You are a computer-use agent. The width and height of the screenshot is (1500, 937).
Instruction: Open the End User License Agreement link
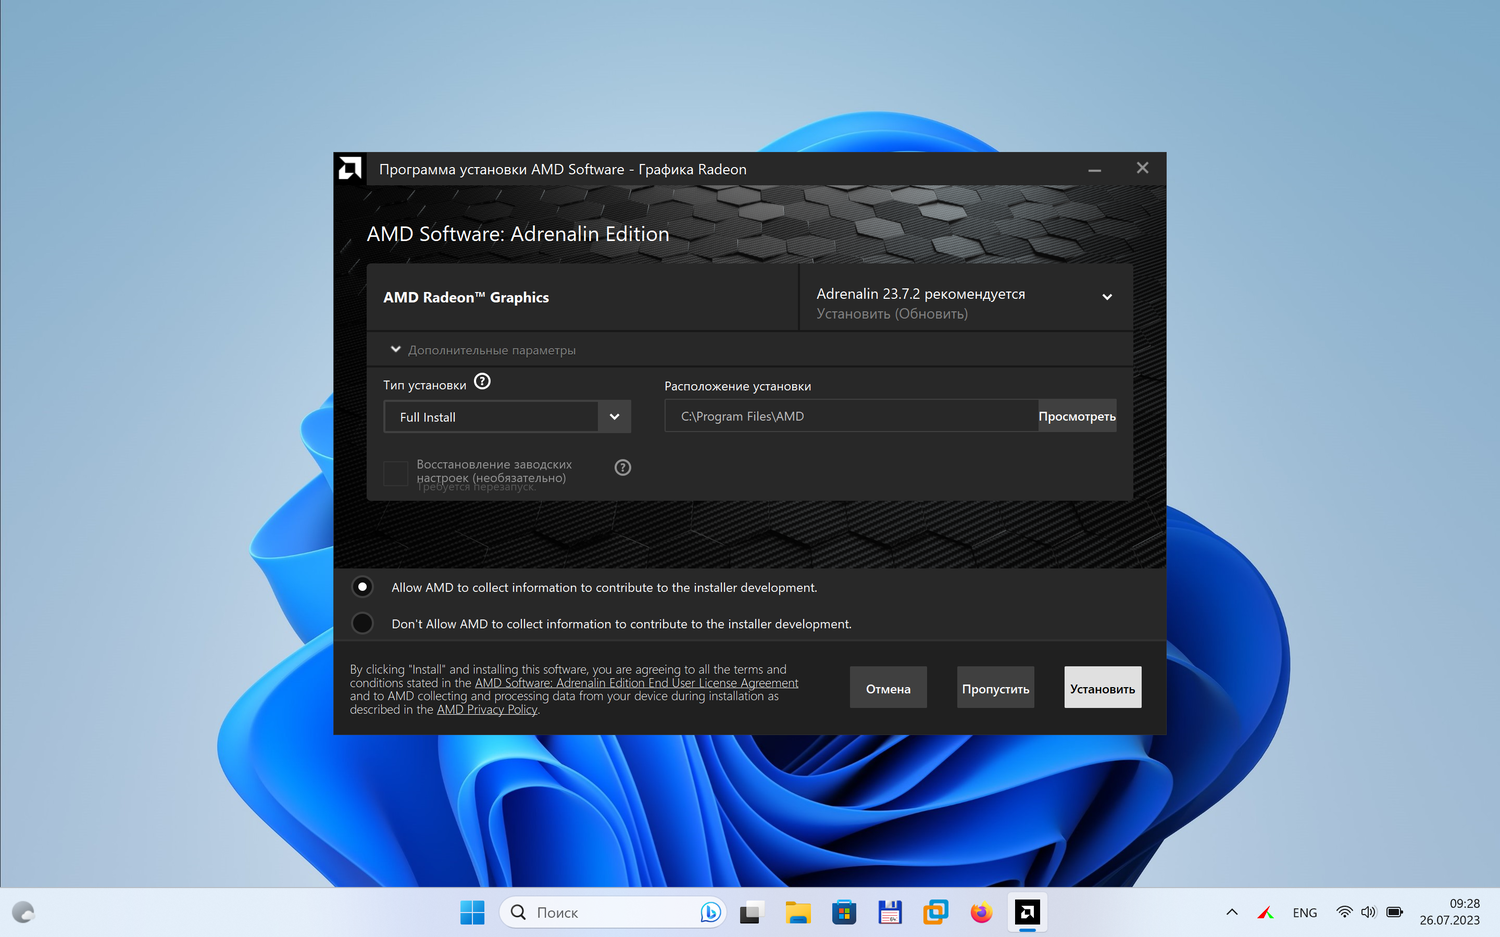636,683
